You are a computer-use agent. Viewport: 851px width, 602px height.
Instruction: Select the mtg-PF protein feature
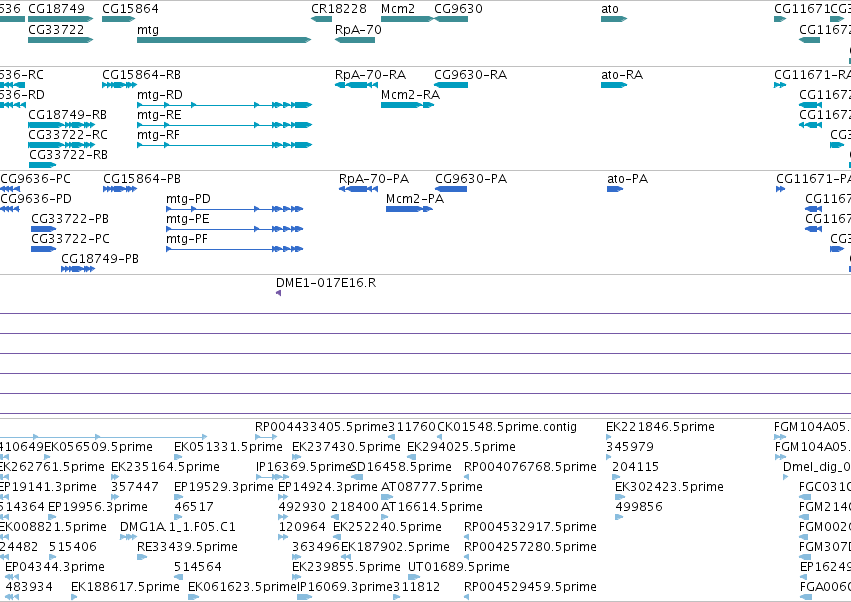click(x=234, y=249)
